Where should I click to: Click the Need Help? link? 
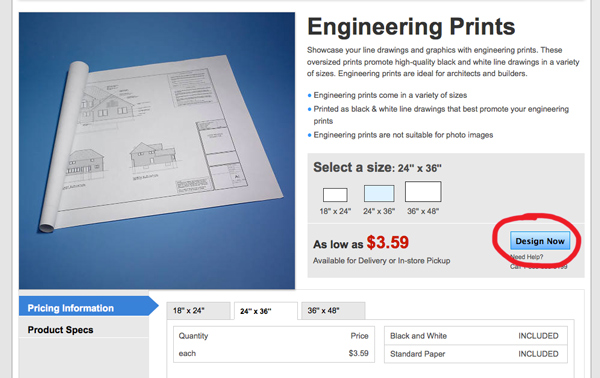(x=527, y=257)
